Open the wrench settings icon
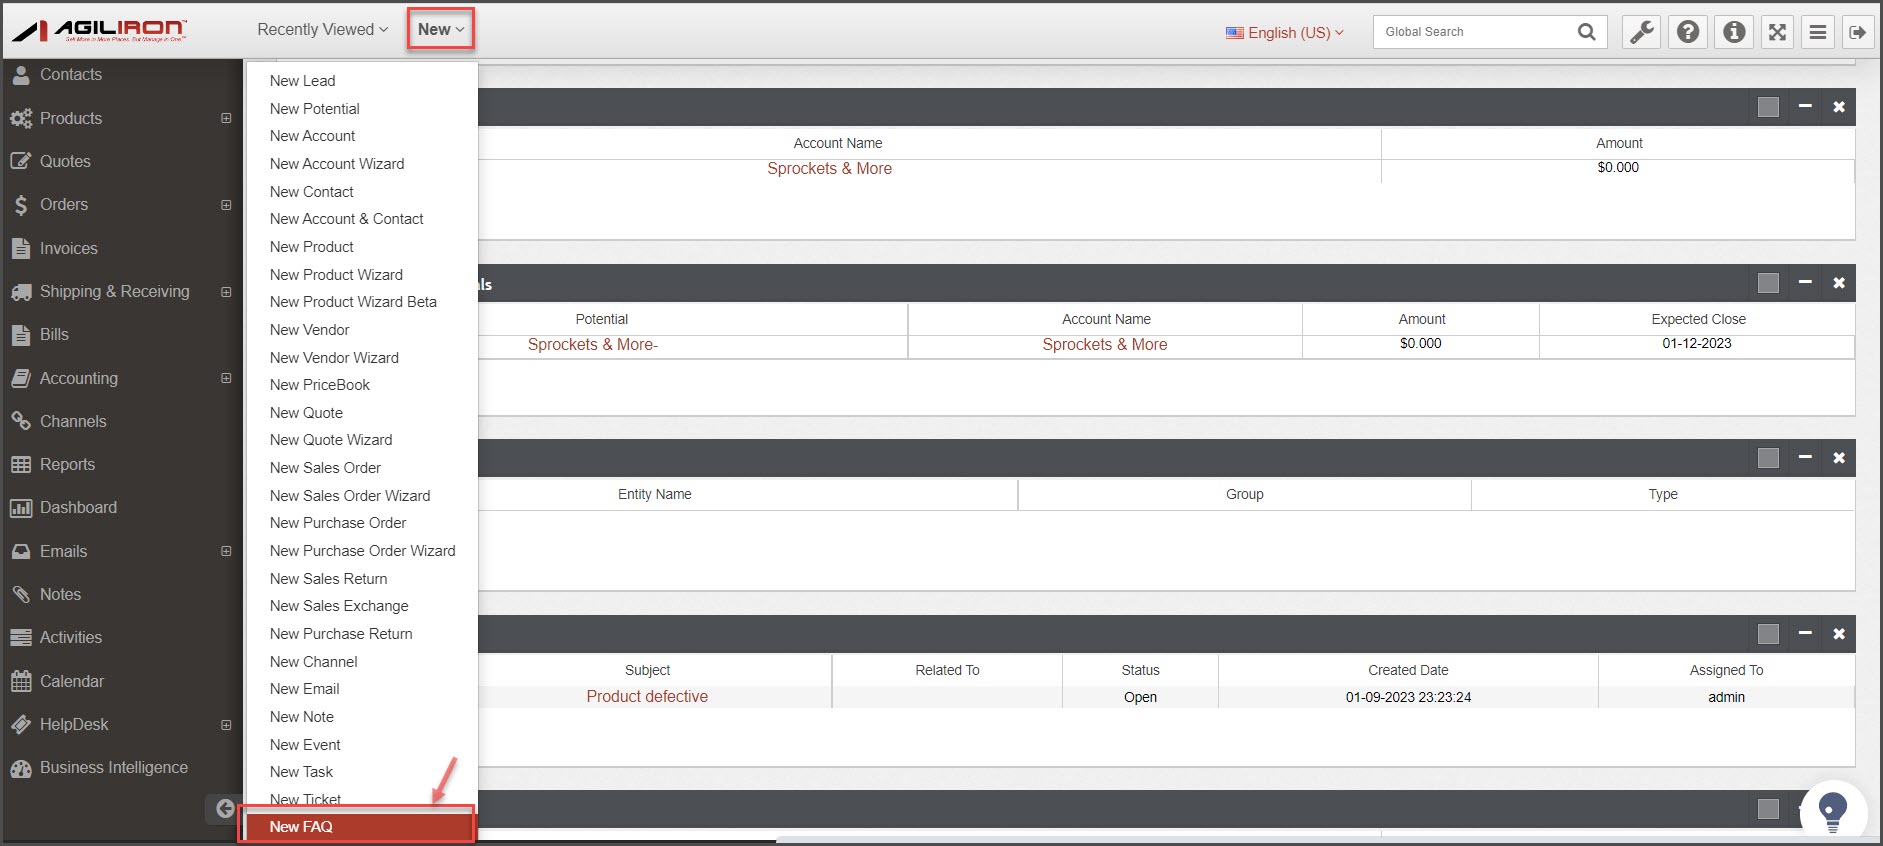The image size is (1883, 846). click(x=1642, y=32)
